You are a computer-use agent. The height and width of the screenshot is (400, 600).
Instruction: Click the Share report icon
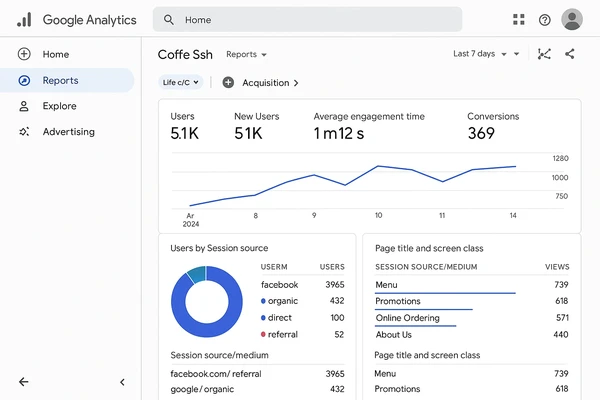pyautogui.click(x=570, y=54)
